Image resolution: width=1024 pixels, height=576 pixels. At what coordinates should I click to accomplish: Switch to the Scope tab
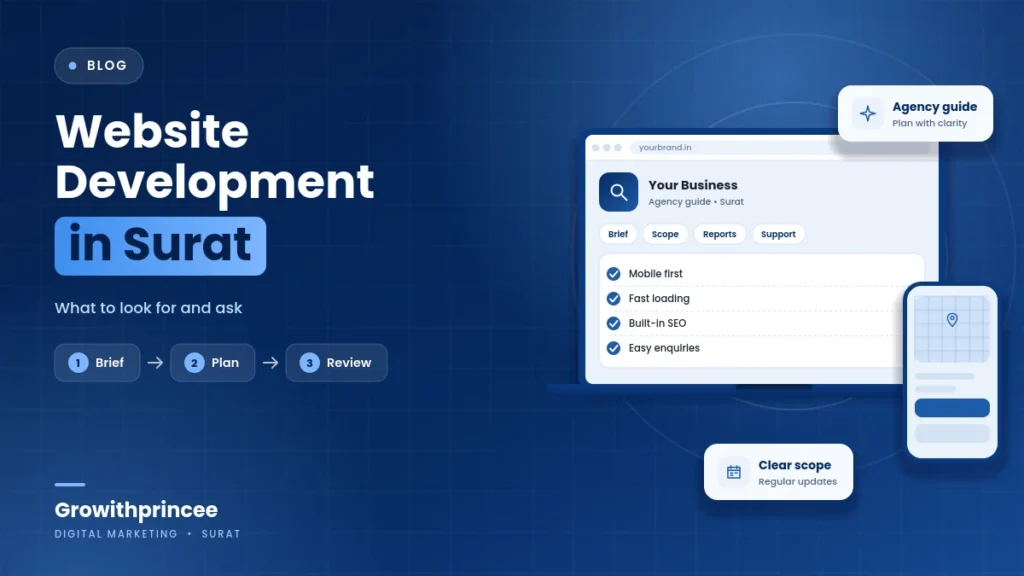click(x=665, y=234)
